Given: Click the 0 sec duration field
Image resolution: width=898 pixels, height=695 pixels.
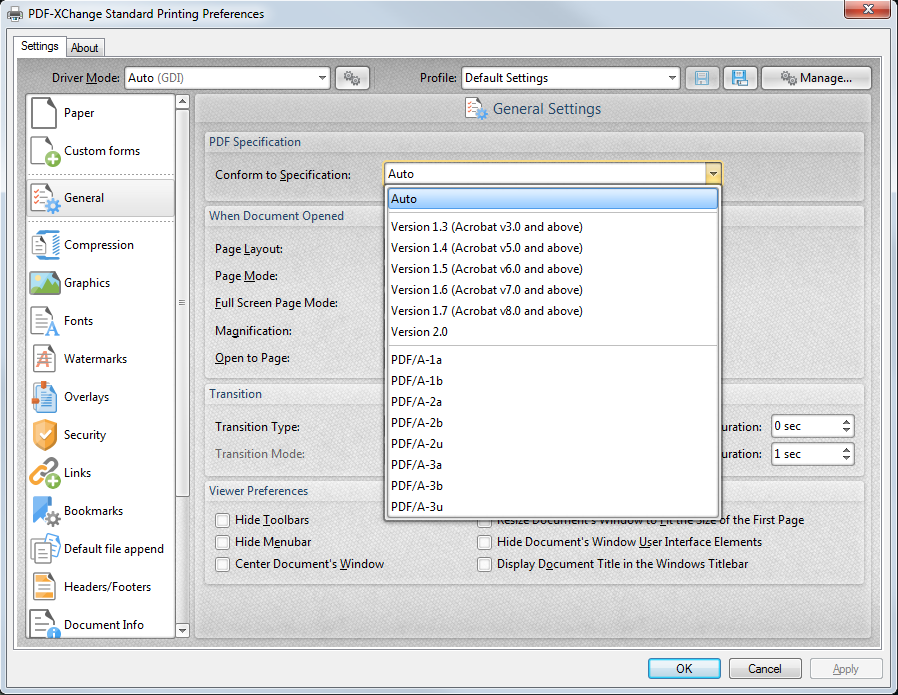Looking at the screenshot, I should point(806,426).
